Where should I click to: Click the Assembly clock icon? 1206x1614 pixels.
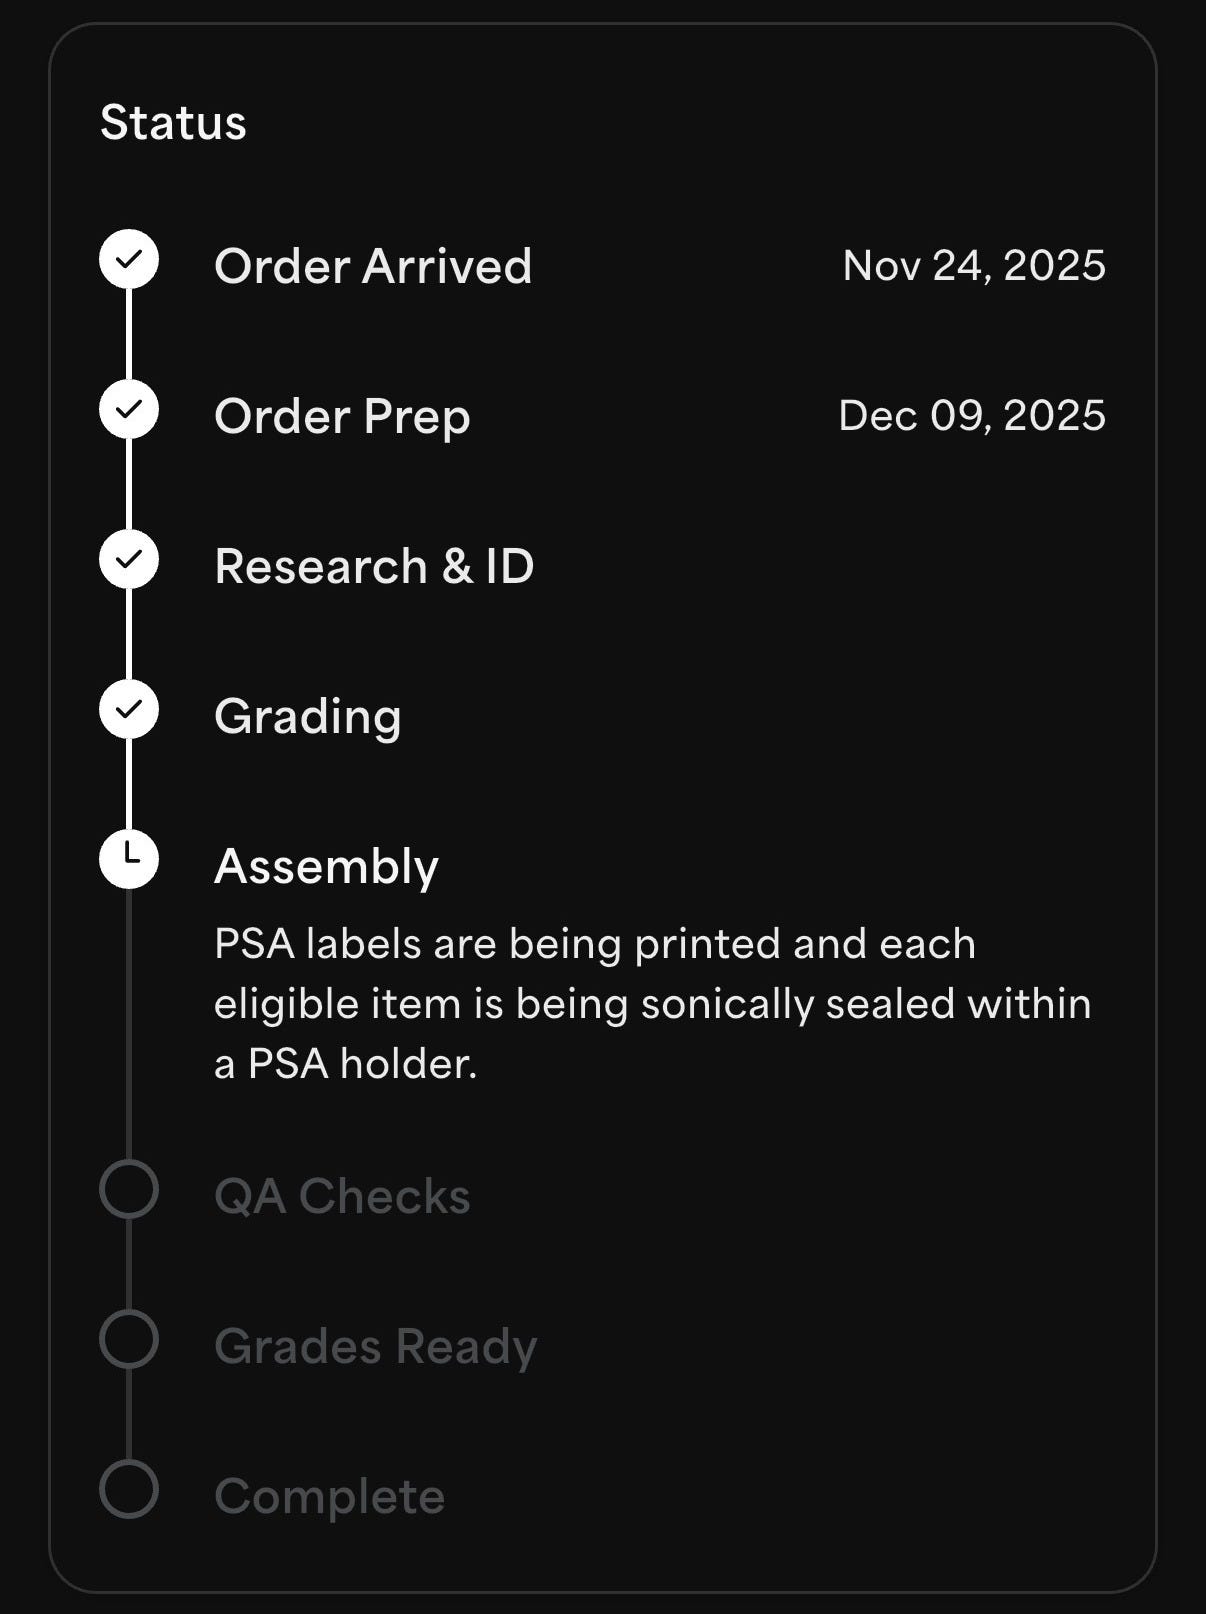click(129, 859)
